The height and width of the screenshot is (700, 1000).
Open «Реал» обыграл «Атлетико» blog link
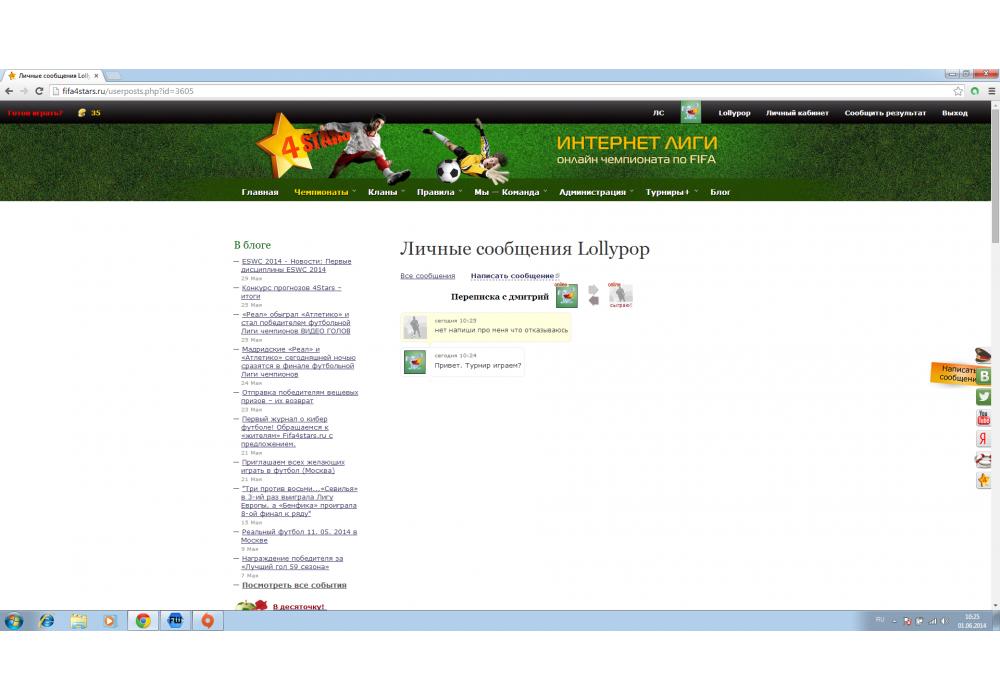click(295, 323)
